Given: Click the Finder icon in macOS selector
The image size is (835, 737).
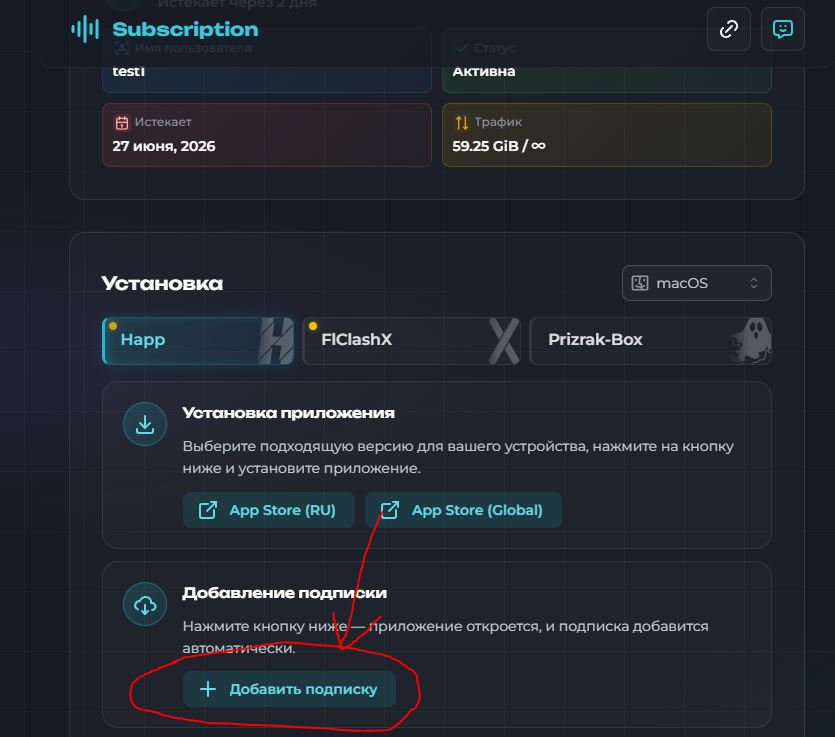Looking at the screenshot, I should [640, 283].
